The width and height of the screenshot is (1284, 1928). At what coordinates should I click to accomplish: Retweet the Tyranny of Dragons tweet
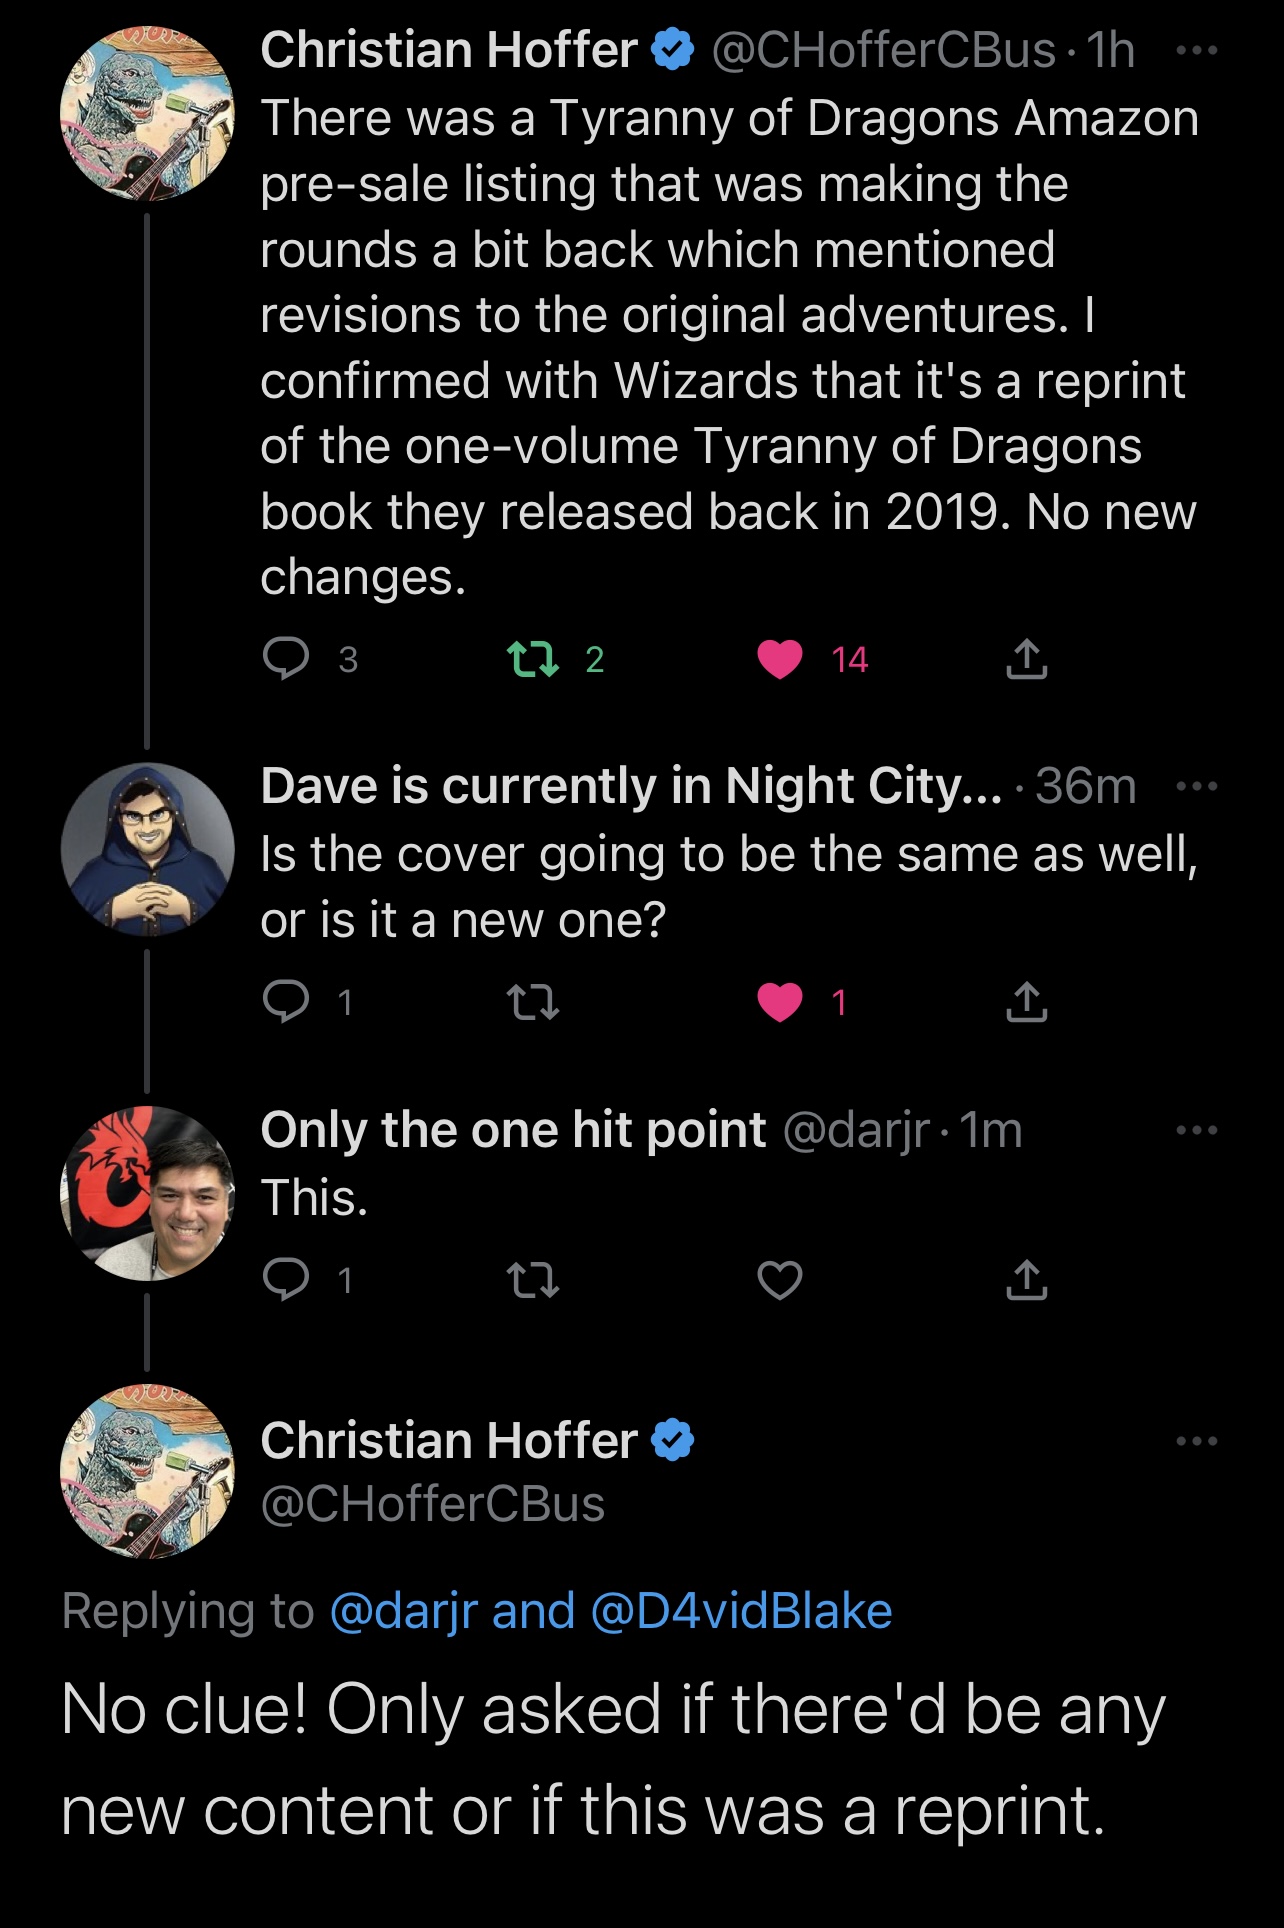pyautogui.click(x=533, y=659)
